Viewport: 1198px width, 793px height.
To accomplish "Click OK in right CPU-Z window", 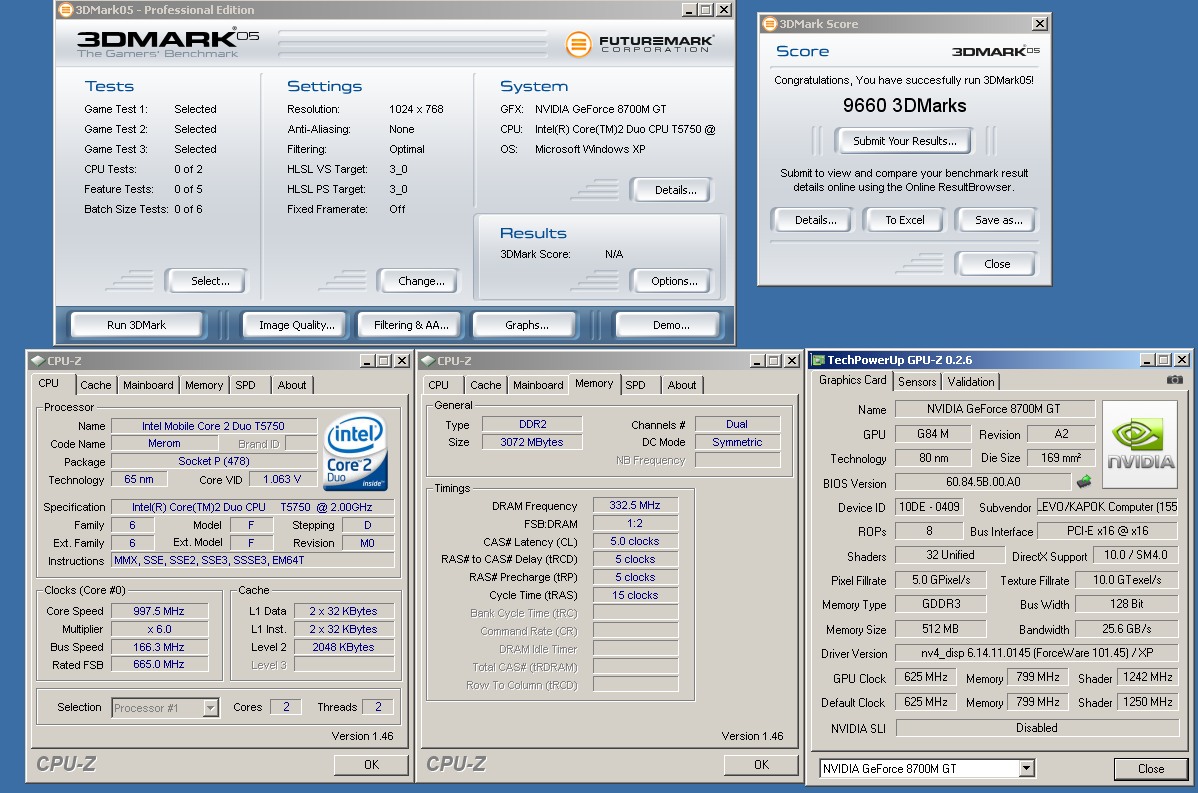I will pyautogui.click(x=762, y=765).
